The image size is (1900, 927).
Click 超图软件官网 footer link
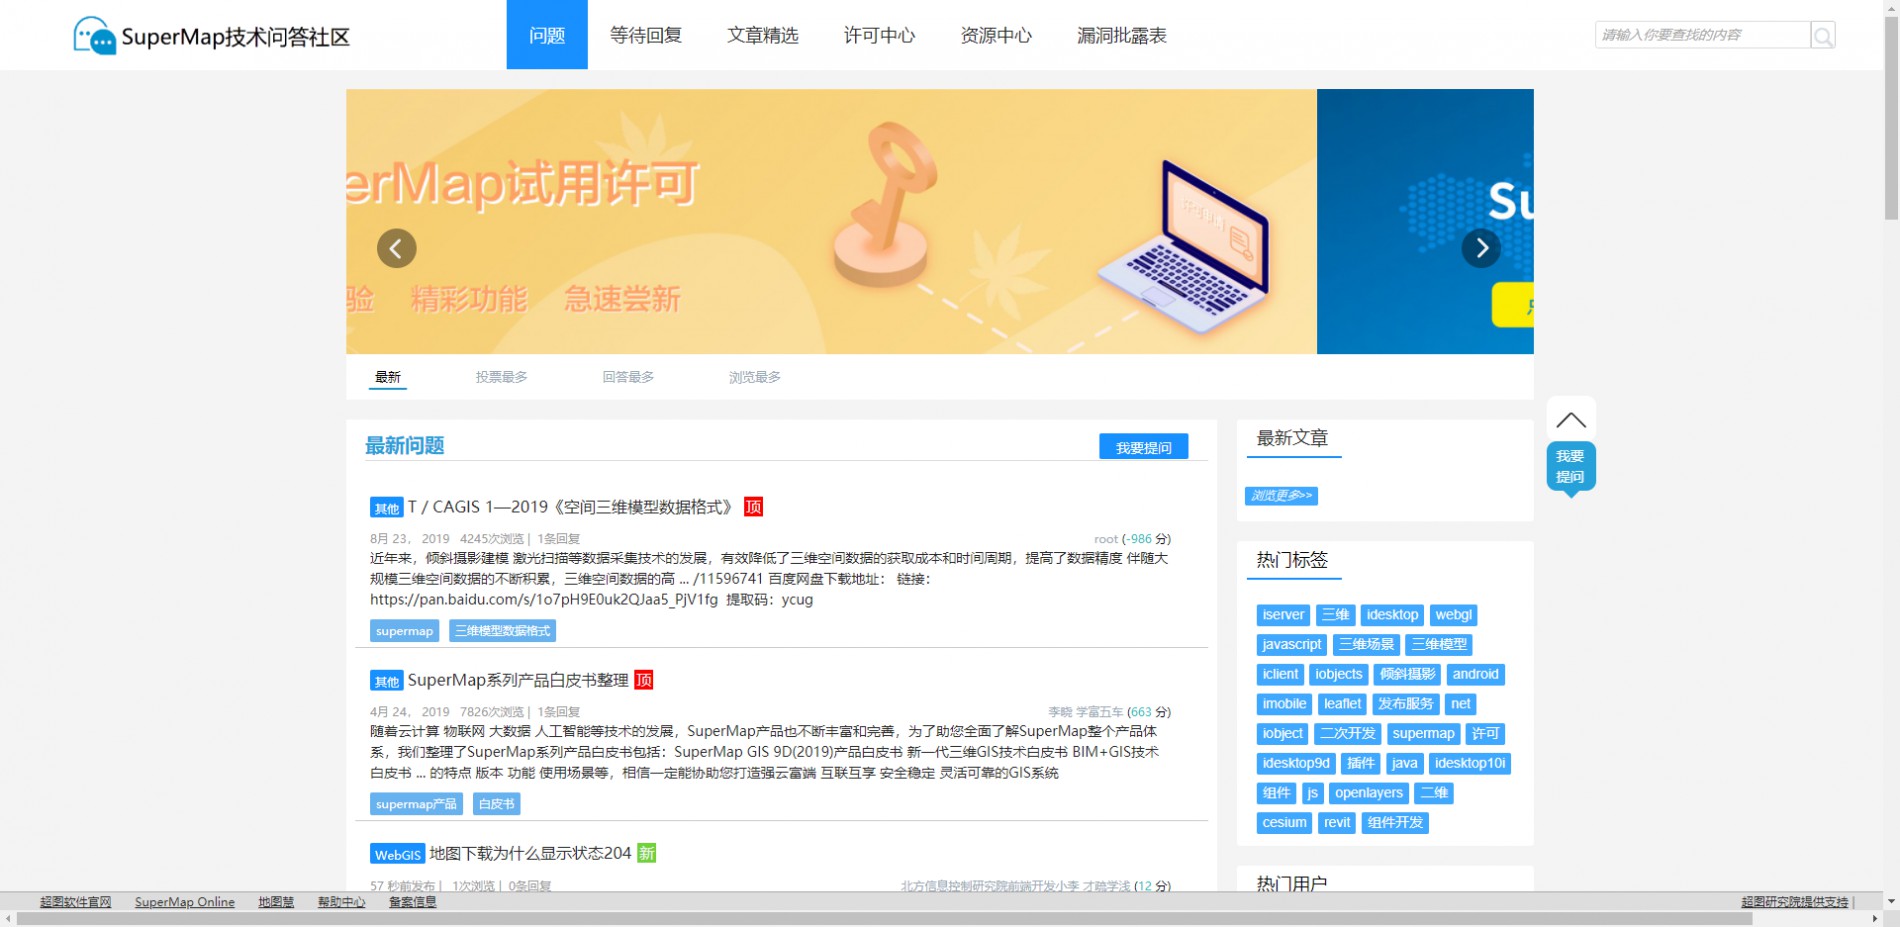point(76,902)
